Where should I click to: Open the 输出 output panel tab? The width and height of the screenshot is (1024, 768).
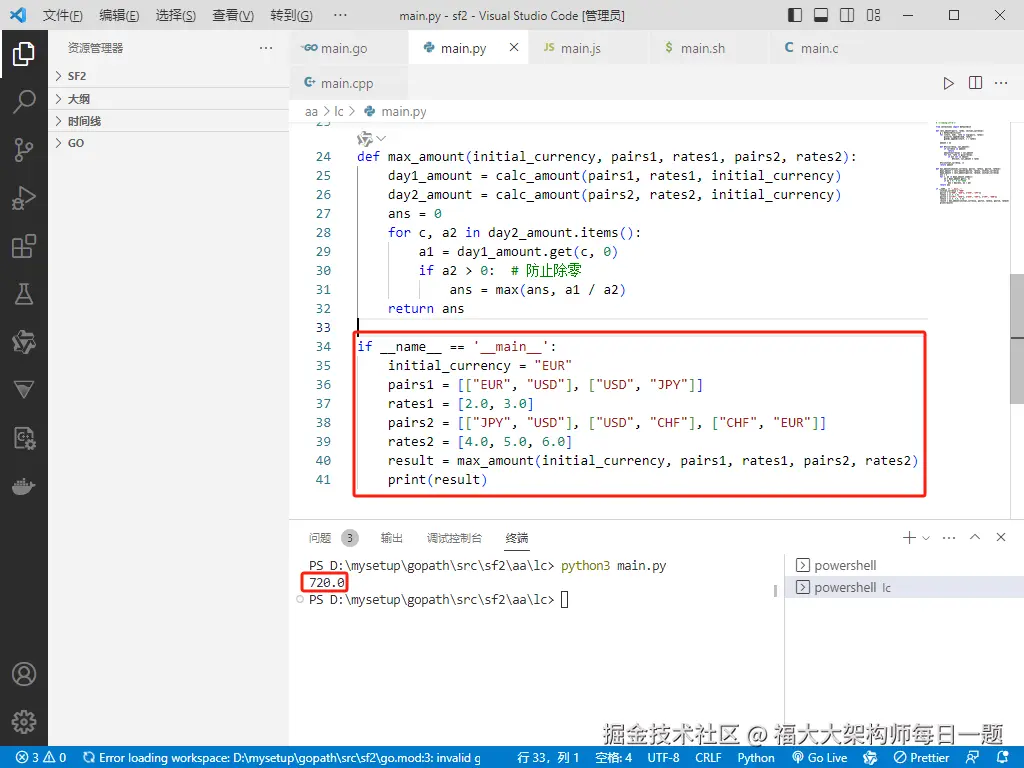point(391,537)
